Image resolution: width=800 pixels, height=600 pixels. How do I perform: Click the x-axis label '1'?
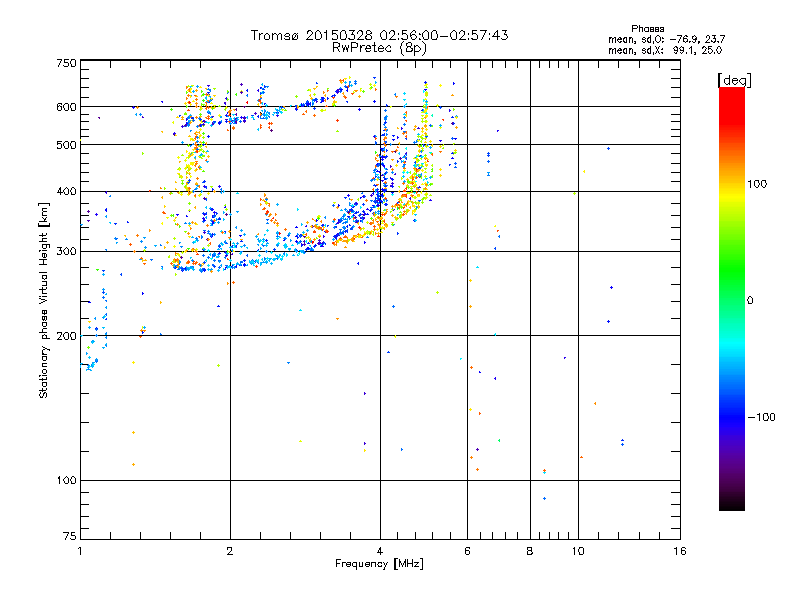pyautogui.click(x=80, y=551)
